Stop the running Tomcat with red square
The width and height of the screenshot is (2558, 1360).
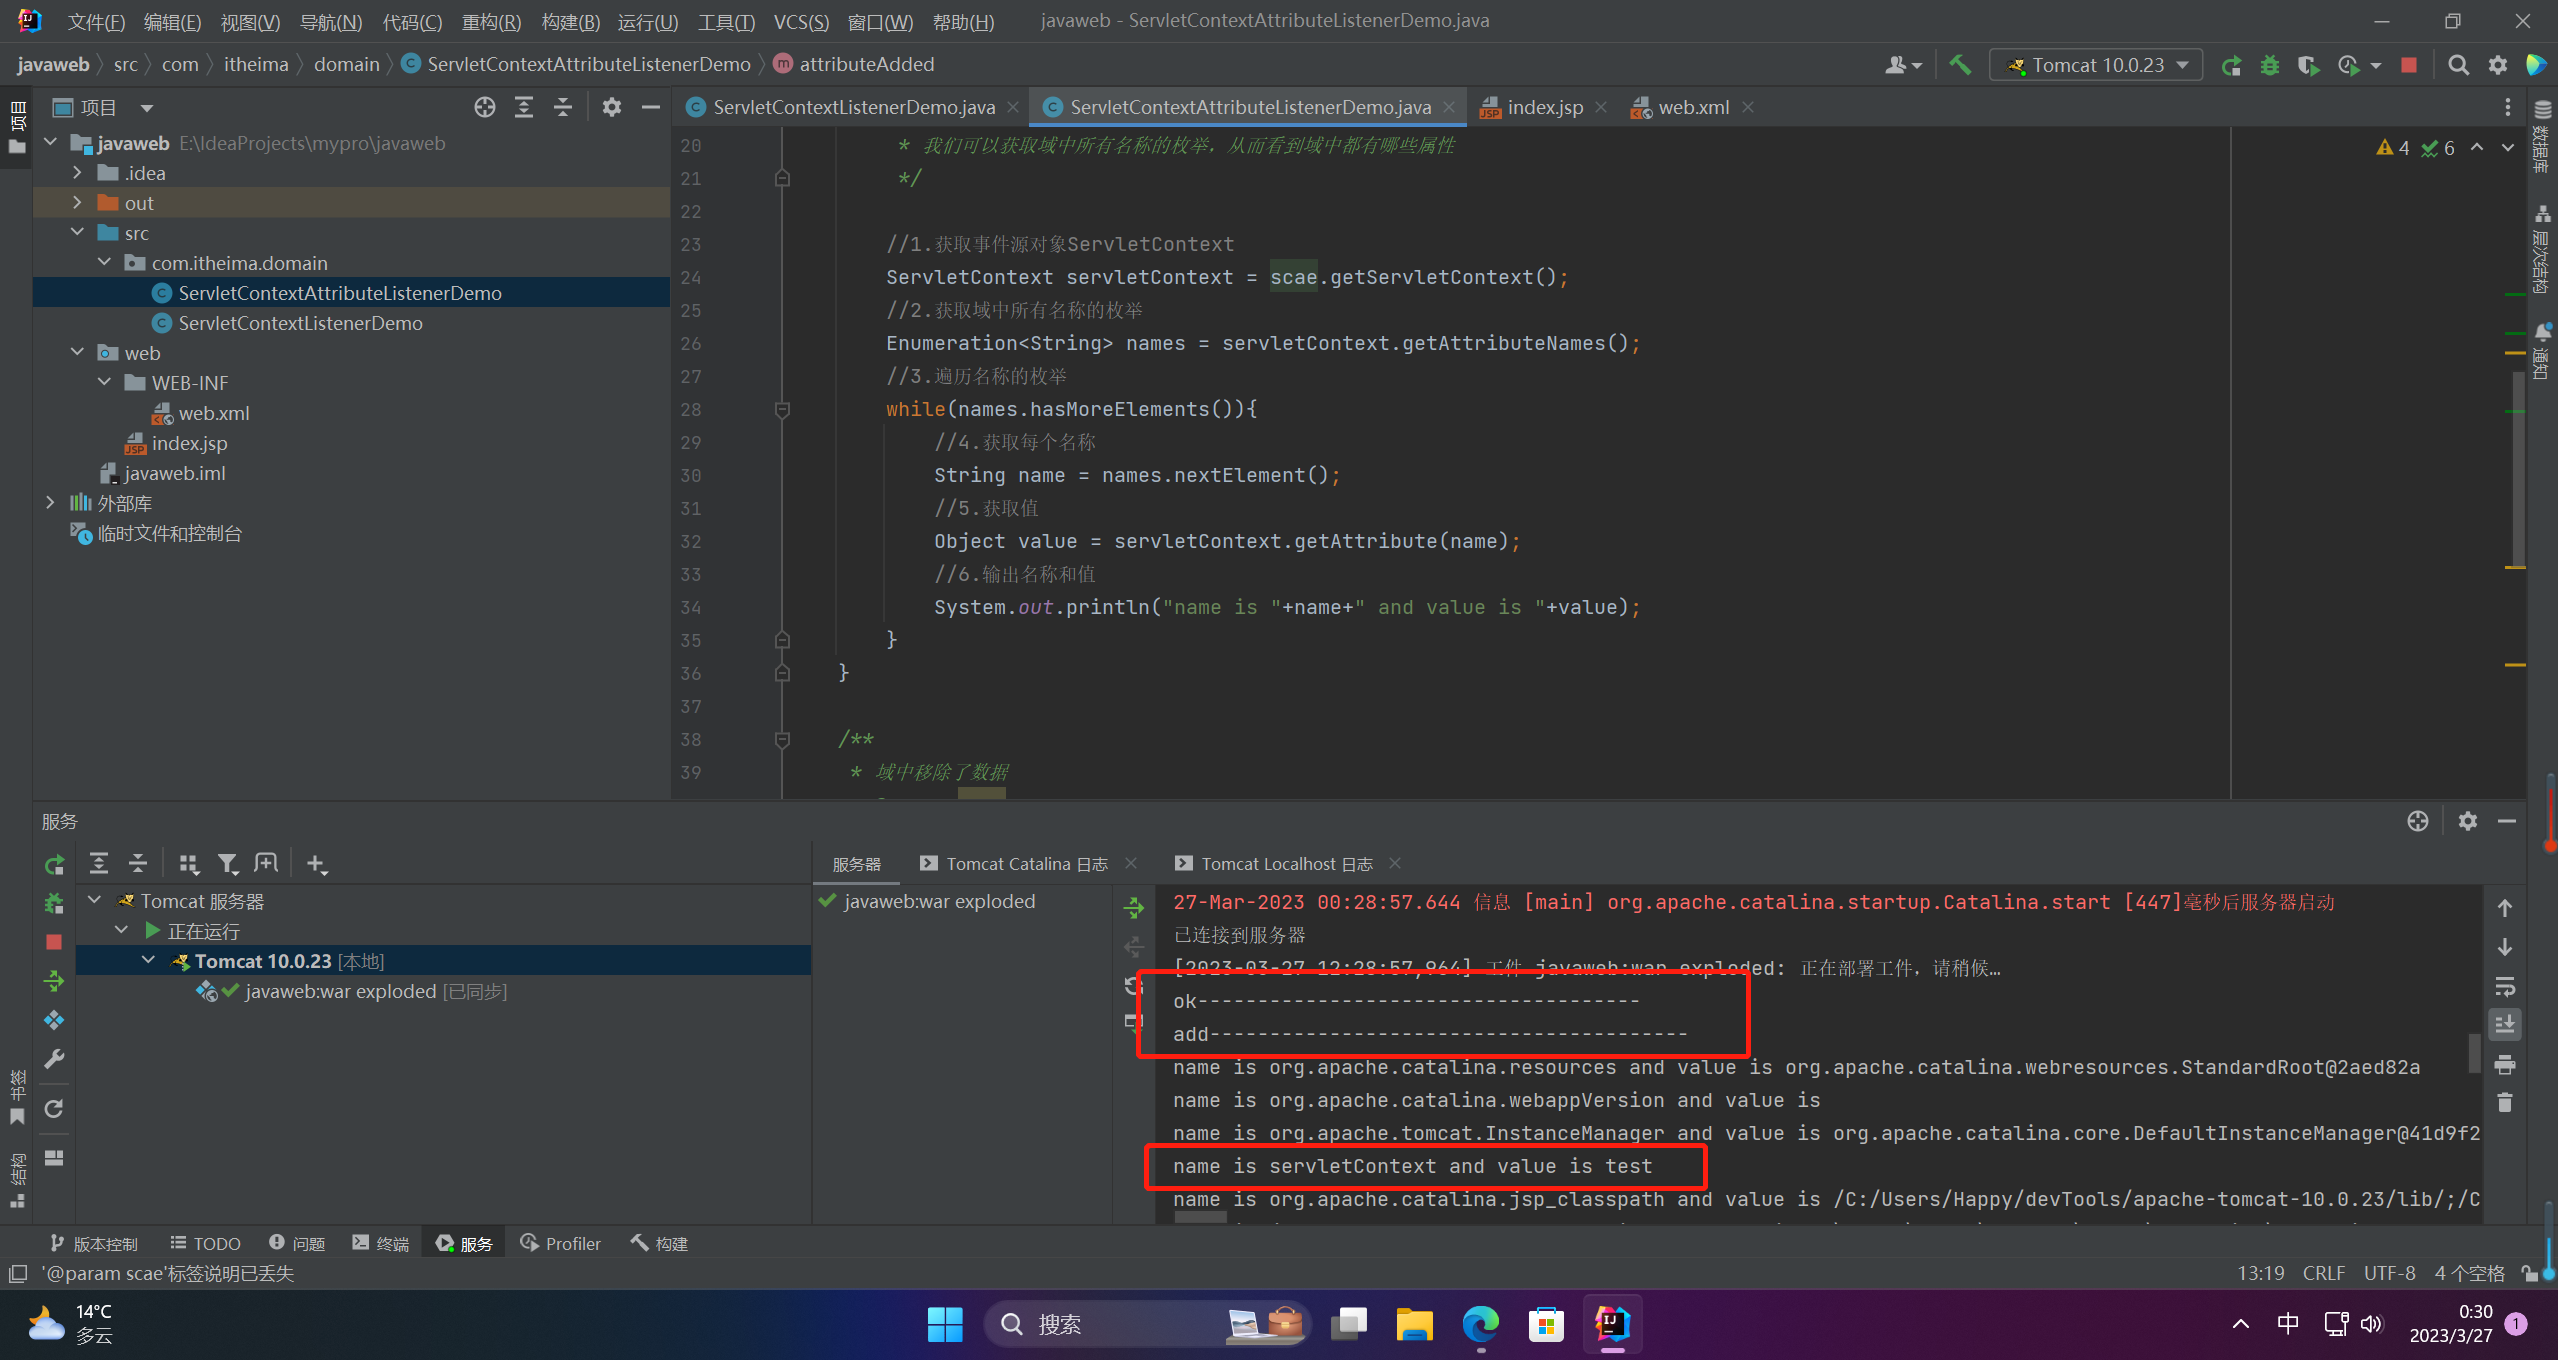tap(2409, 65)
